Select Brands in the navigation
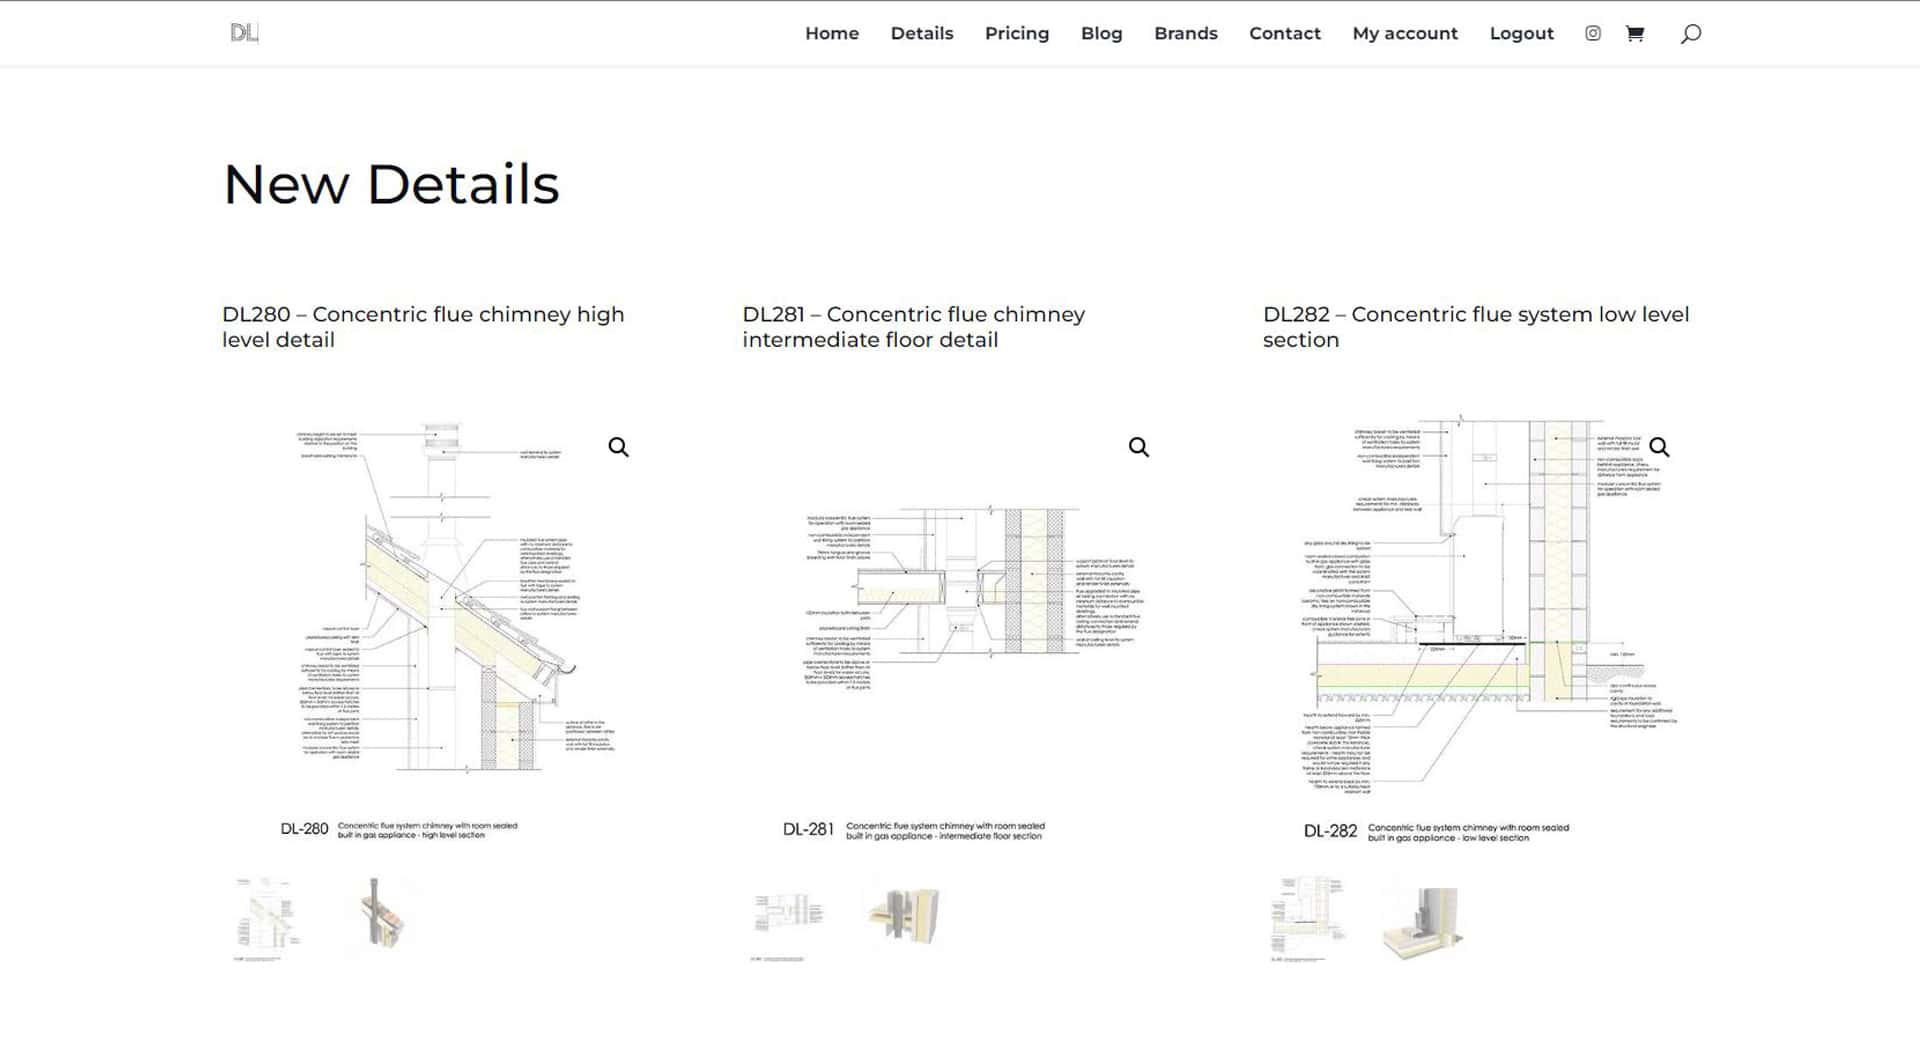This screenshot has height=1042, width=1920. click(1186, 33)
